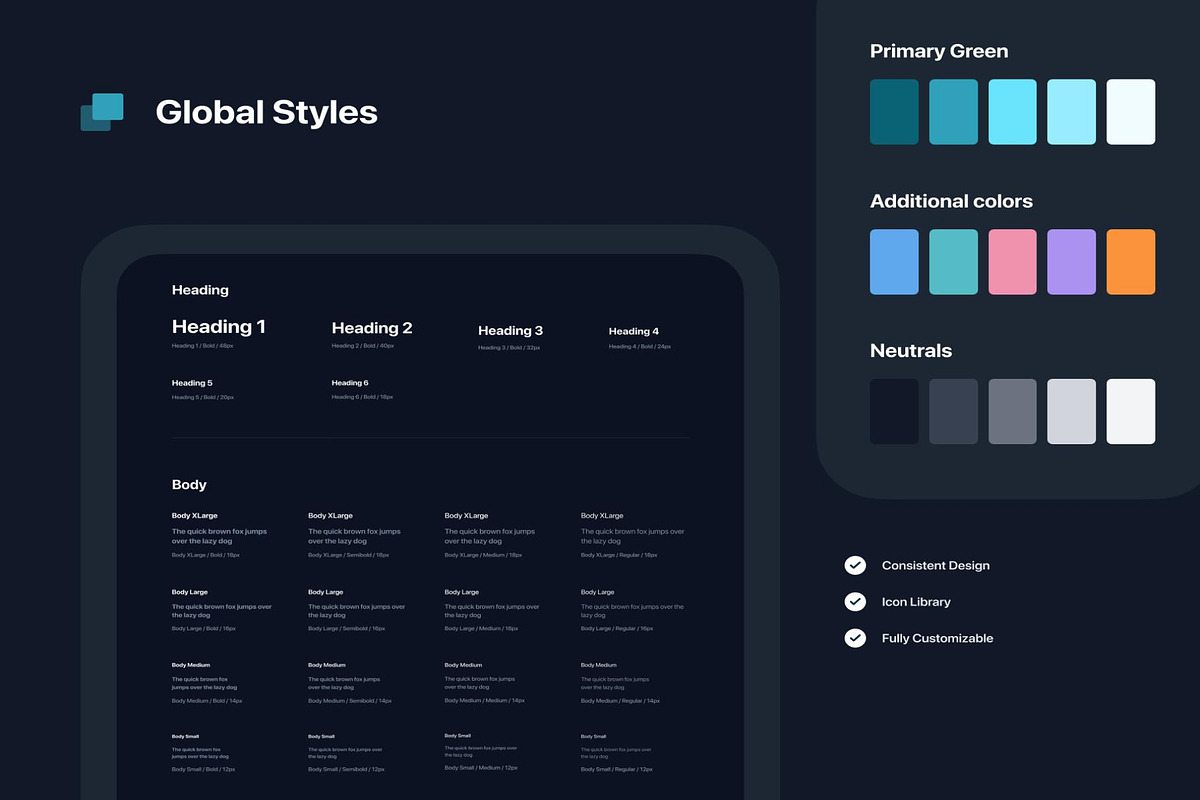Pick the darkest teal Primary Green swatch
The image size is (1200, 800).
[x=894, y=112]
